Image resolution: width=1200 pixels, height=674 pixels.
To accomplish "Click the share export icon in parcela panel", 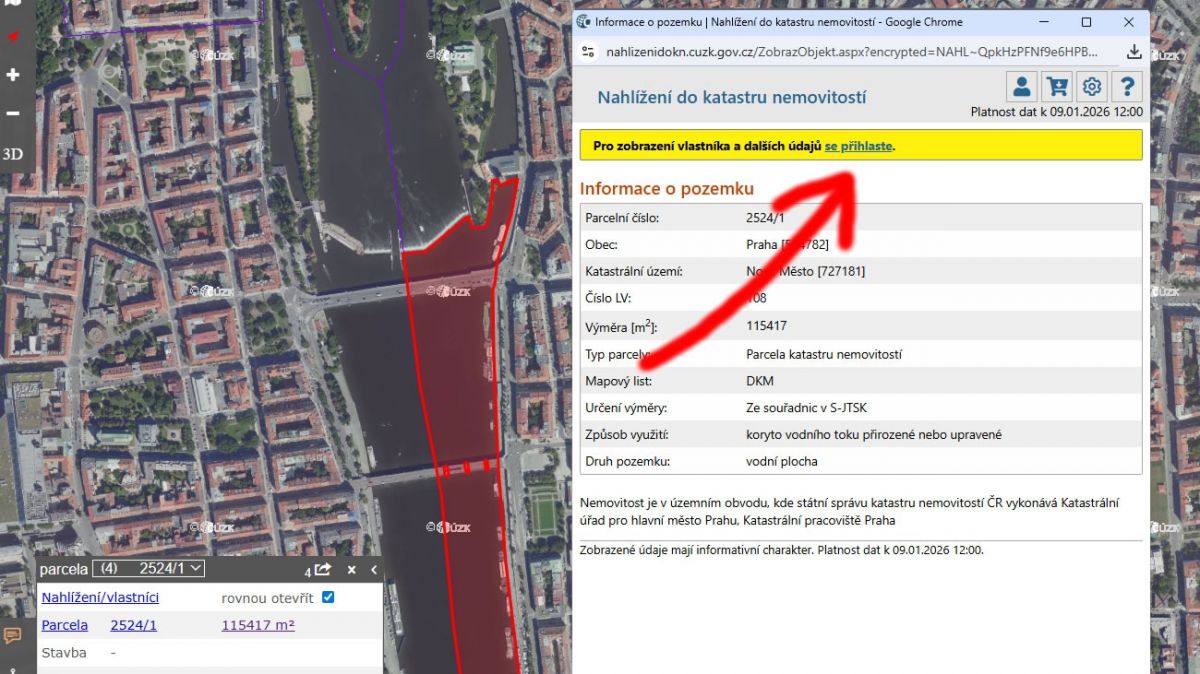I will point(322,569).
